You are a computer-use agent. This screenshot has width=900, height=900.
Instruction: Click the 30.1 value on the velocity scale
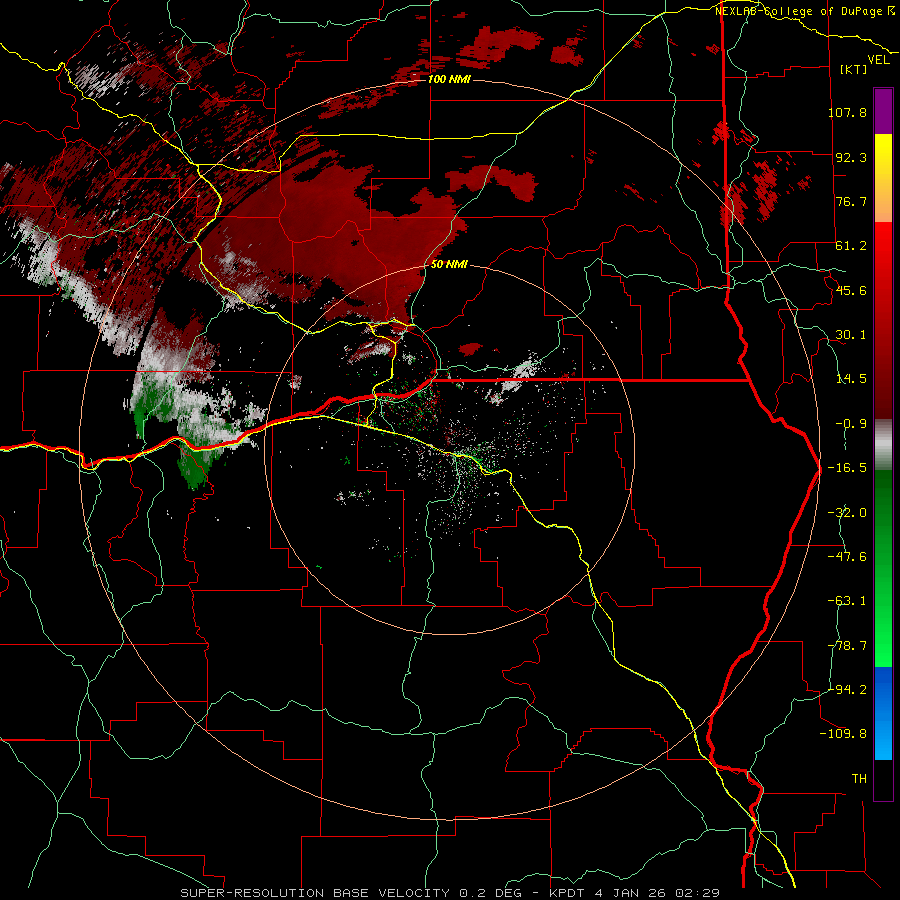(x=851, y=334)
